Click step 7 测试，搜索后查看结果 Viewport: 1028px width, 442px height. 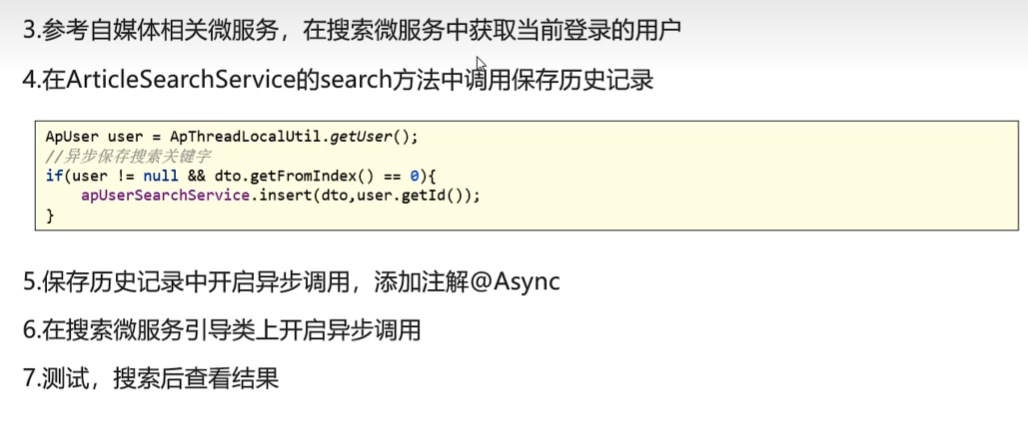coord(151,378)
